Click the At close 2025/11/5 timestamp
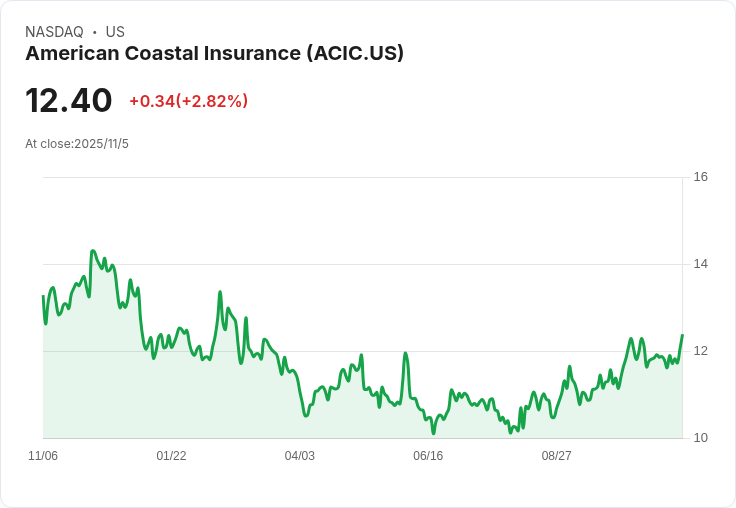 click(x=77, y=144)
